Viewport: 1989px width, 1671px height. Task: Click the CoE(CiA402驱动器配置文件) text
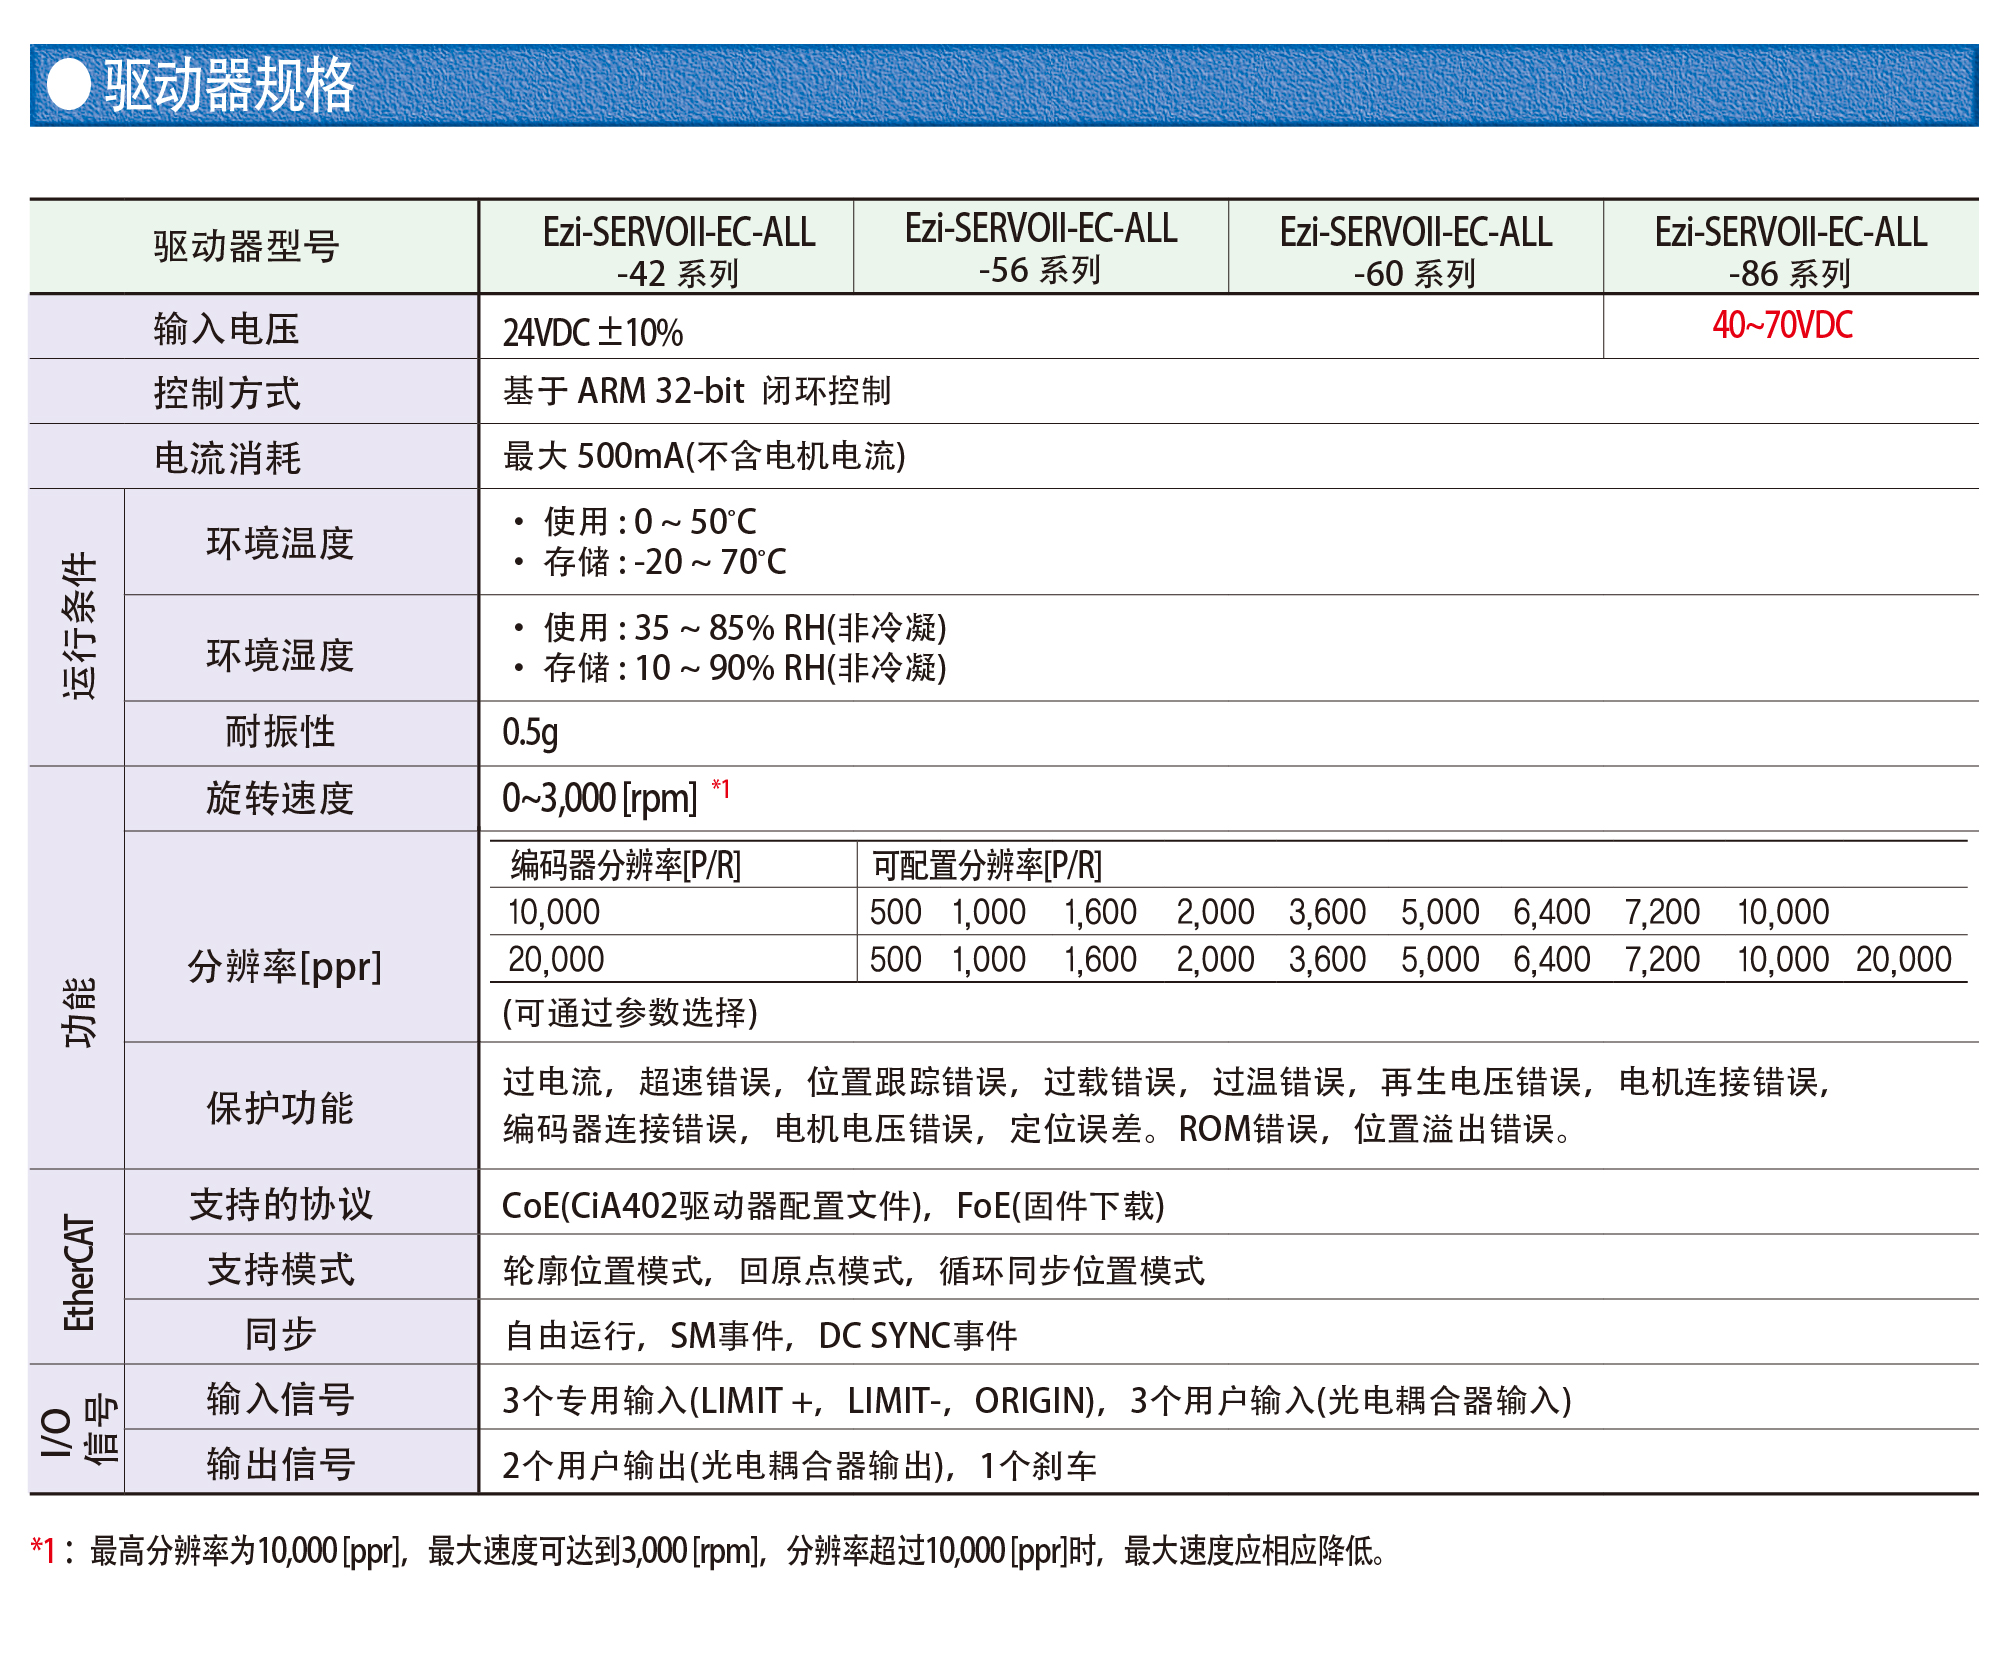pos(712,1206)
